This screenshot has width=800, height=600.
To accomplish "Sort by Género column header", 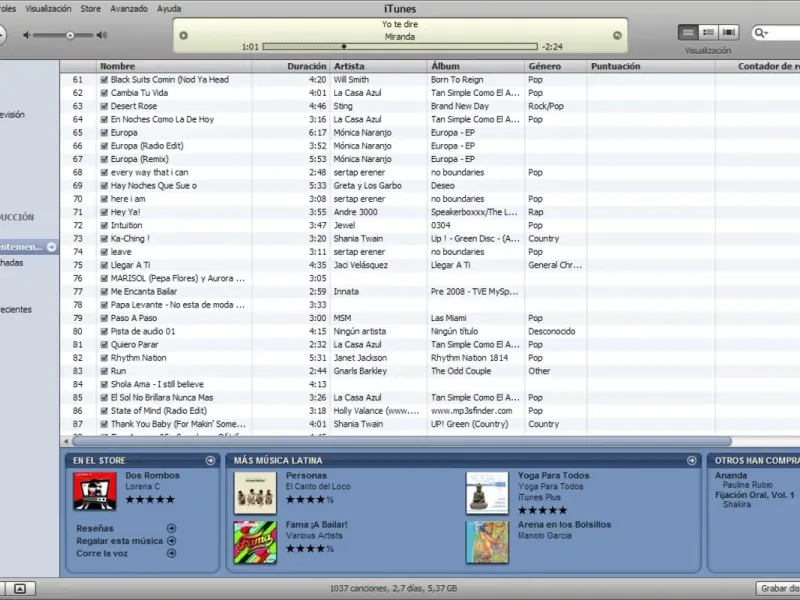I will (x=556, y=66).
